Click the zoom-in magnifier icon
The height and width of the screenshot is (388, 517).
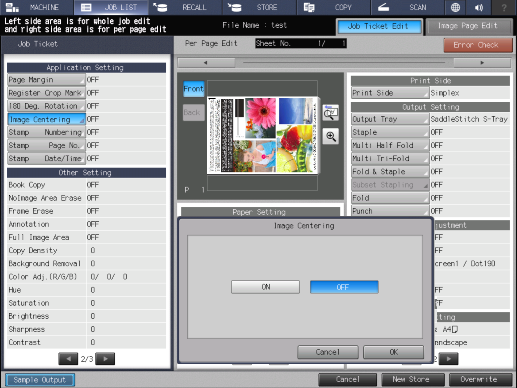331,136
